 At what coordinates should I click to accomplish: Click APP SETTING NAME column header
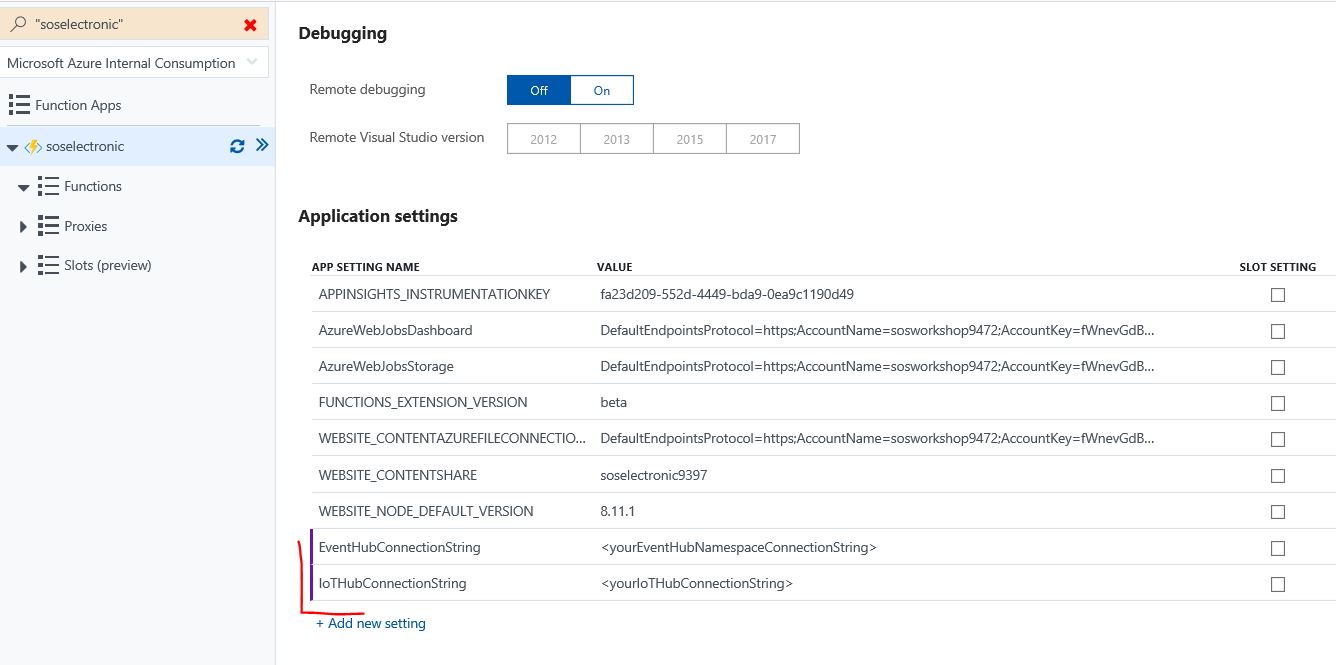(x=366, y=267)
